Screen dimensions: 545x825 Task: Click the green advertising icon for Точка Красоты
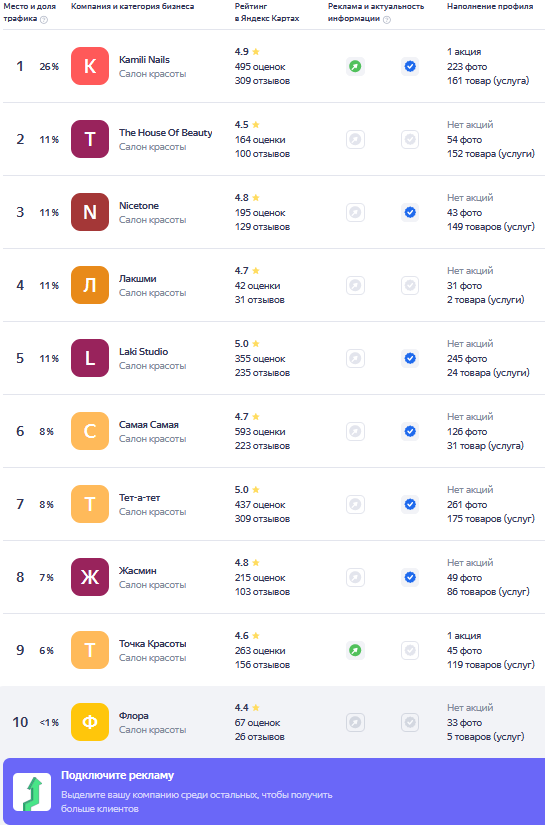(x=356, y=650)
